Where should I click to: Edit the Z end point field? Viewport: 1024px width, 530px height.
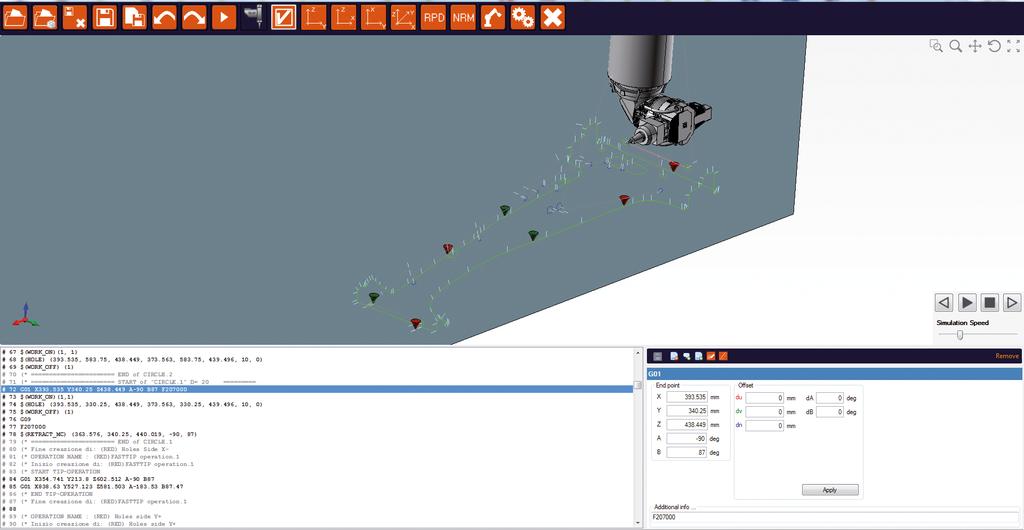point(687,425)
